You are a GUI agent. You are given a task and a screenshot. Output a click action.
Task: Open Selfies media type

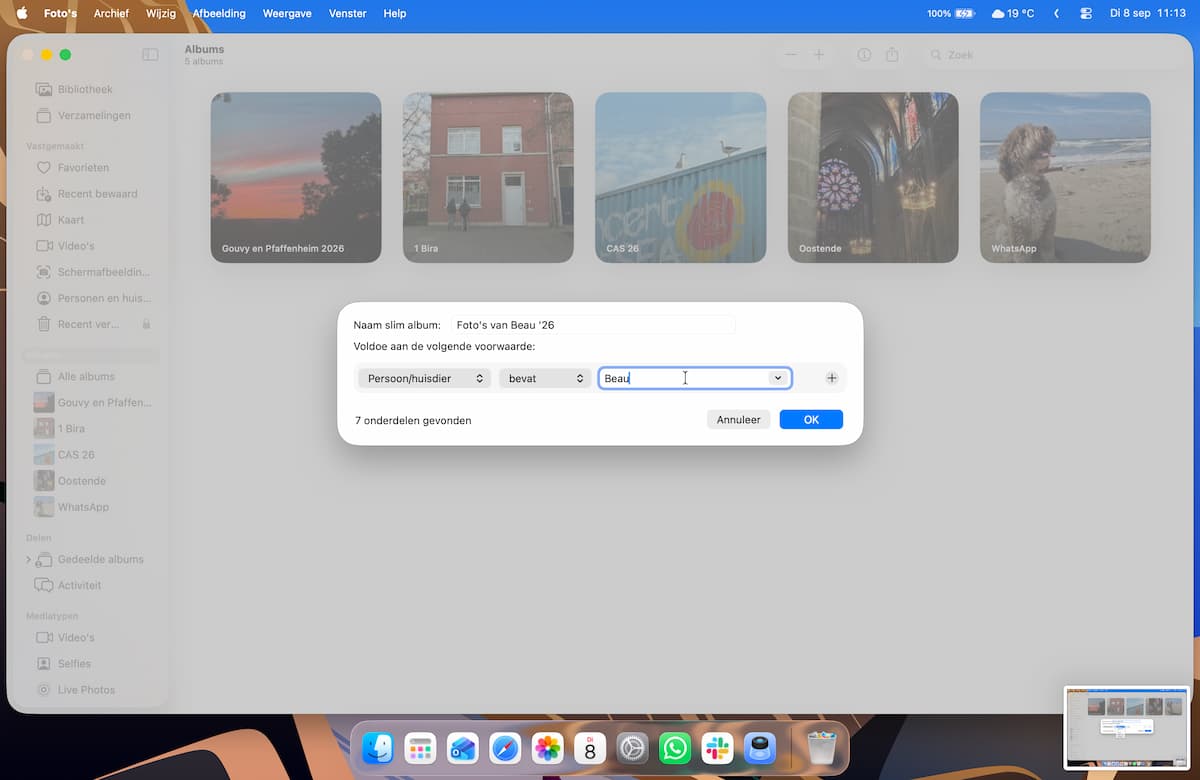tap(74, 663)
